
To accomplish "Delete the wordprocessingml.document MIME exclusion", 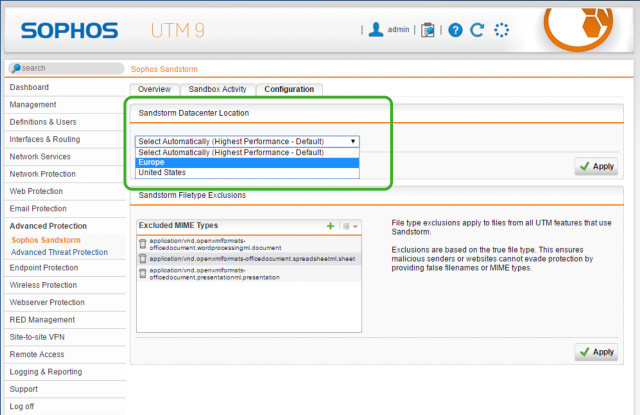I will (142, 243).
